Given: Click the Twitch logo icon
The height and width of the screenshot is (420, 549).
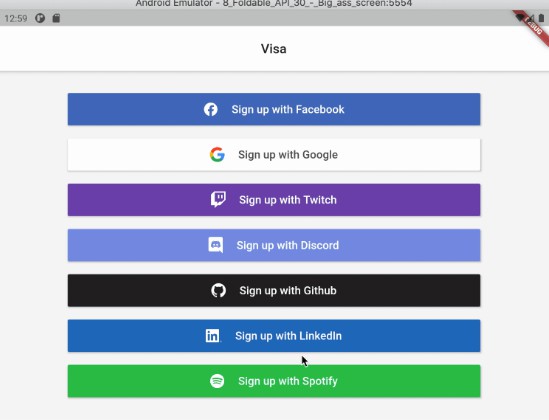Looking at the screenshot, I should [218, 200].
